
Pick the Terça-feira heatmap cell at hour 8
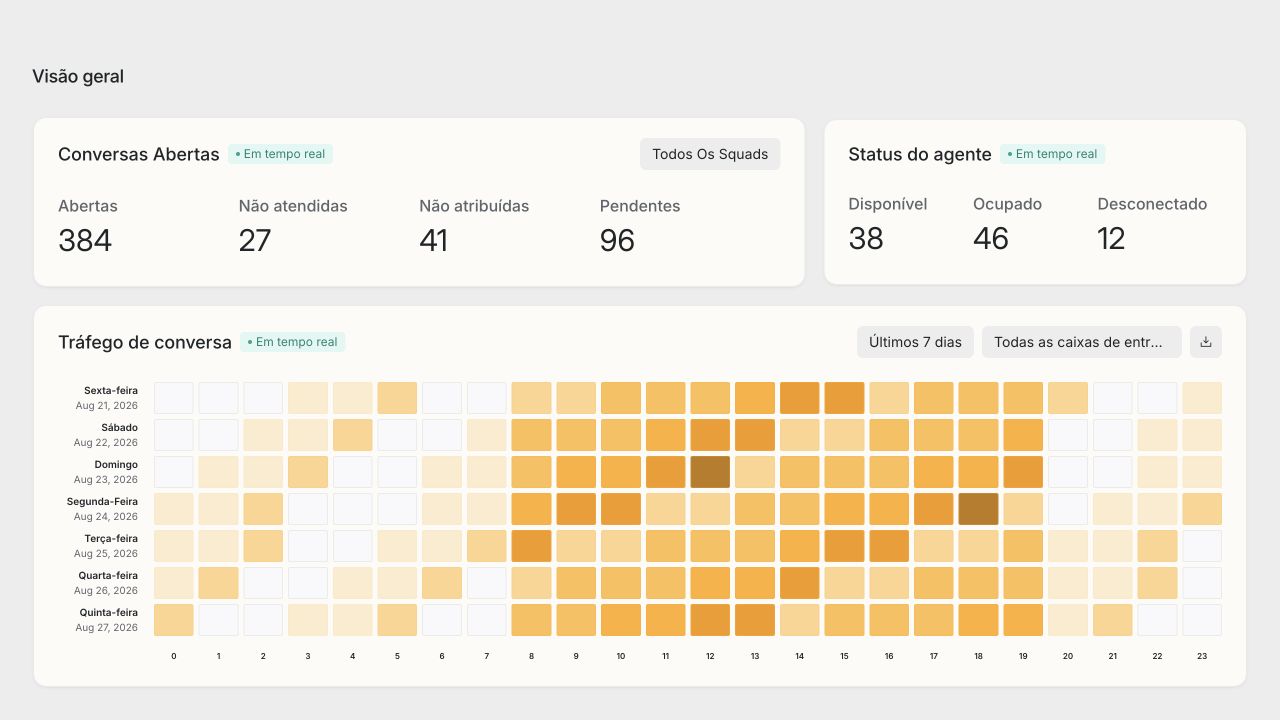[531, 546]
